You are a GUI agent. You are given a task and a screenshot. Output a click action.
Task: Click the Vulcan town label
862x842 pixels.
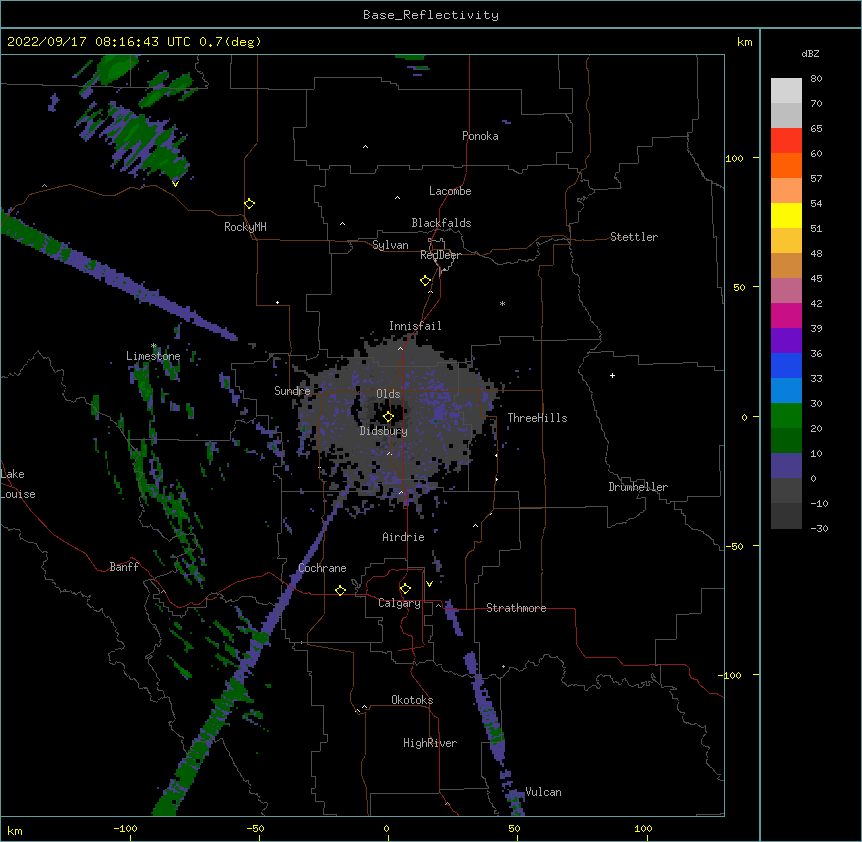[x=543, y=792]
